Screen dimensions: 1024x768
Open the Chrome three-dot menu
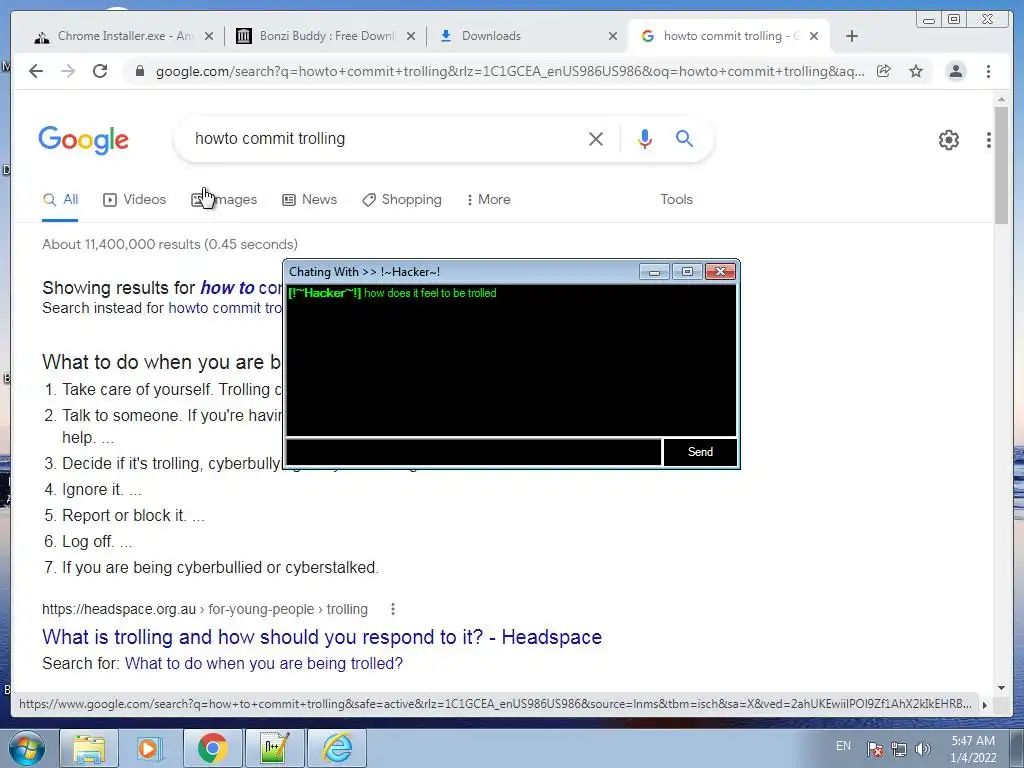pos(988,71)
